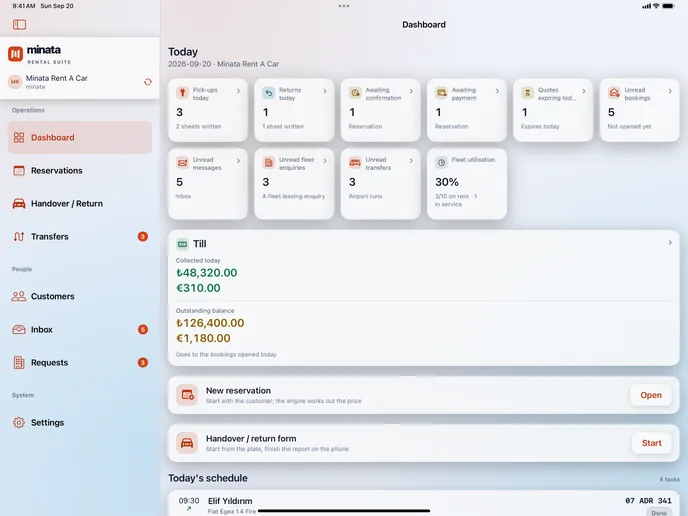
Task: Expand the Unread bookings chevron
Action: [670, 91]
